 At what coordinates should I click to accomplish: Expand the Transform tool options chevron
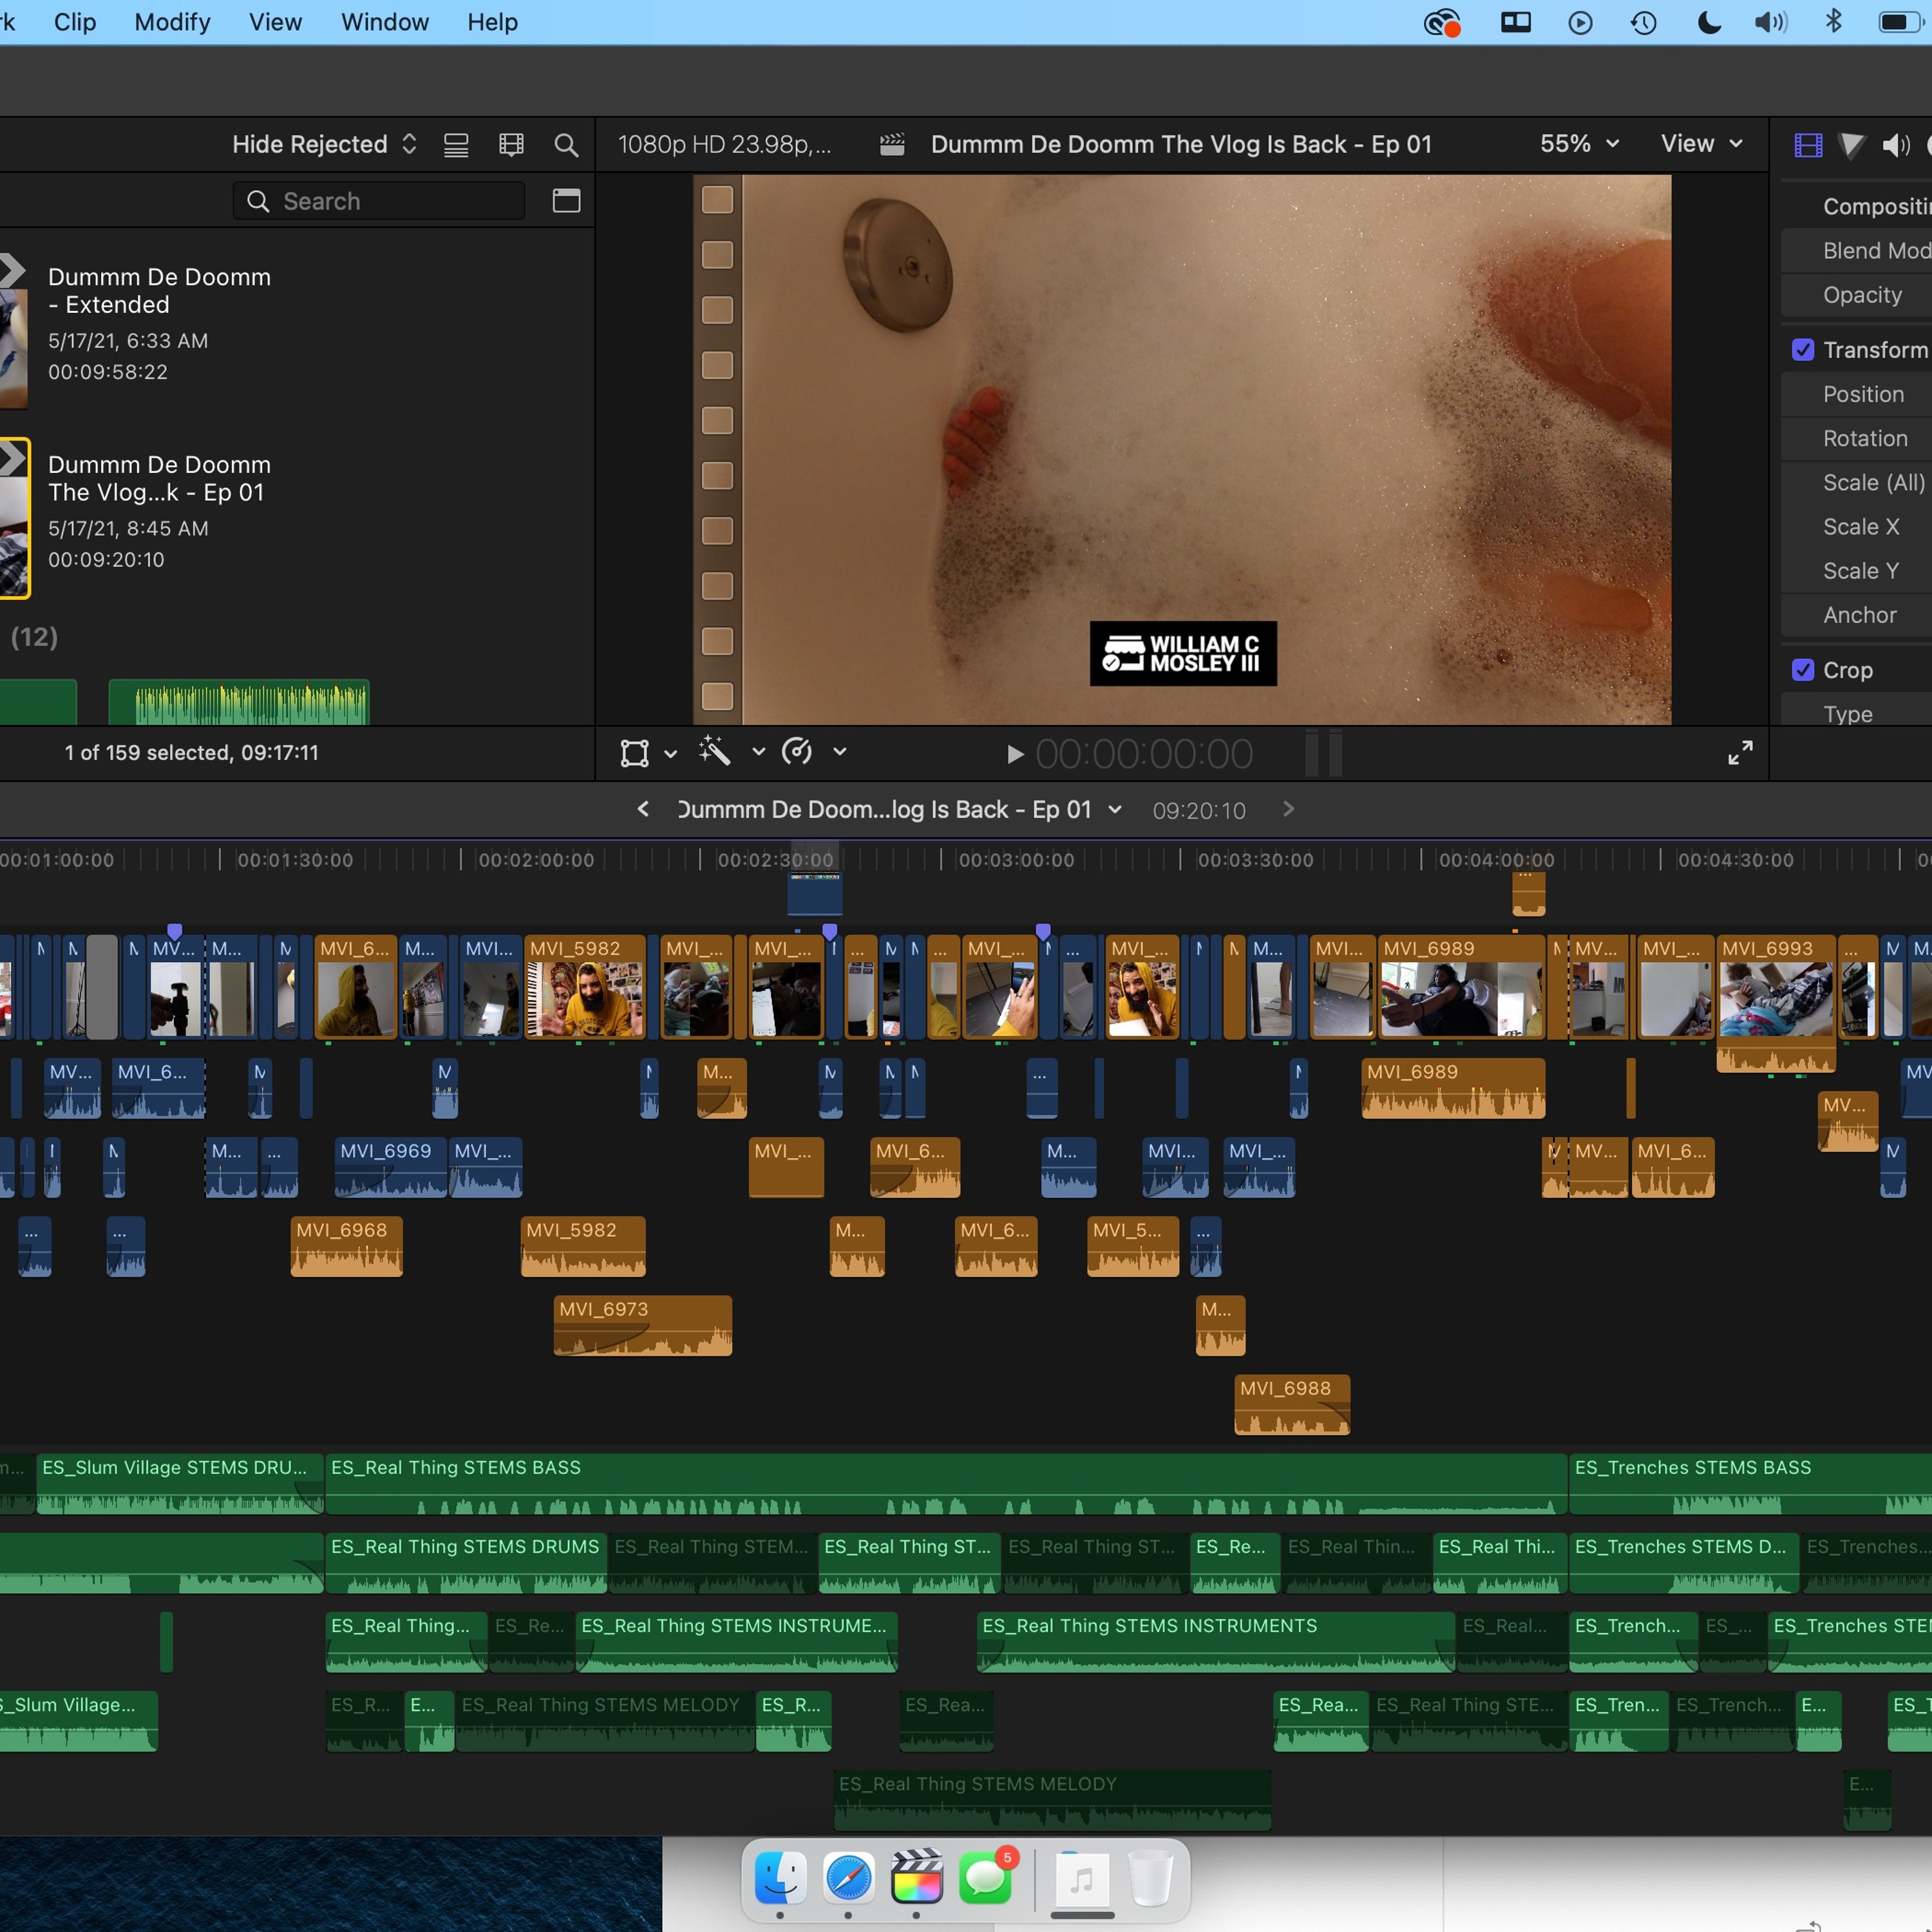coord(671,754)
